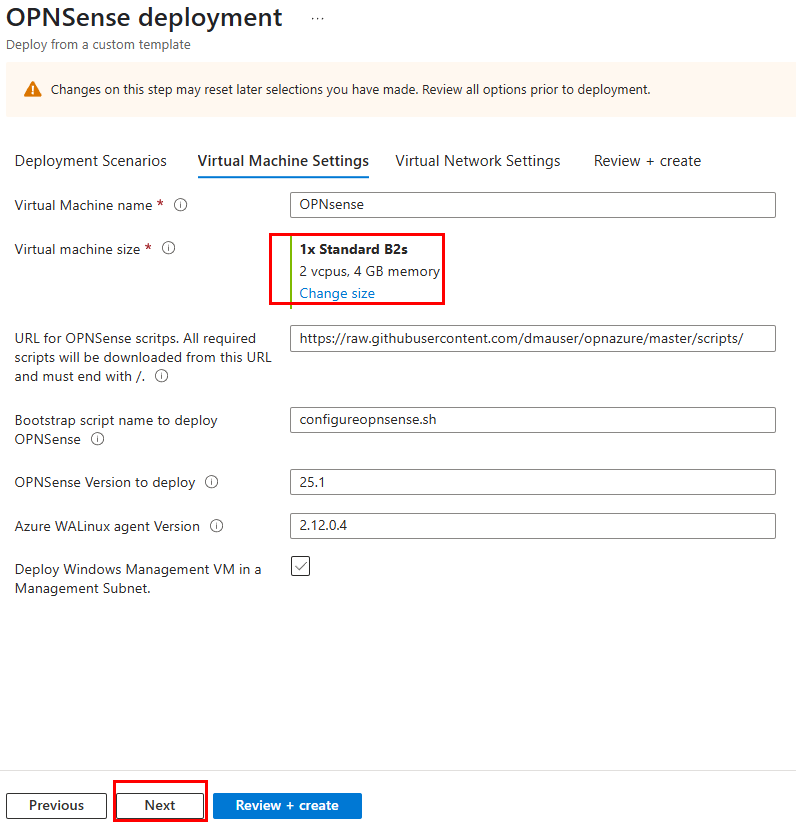Click the orange warning triangle icon
This screenshot has height=827, width=796.
(x=33, y=89)
